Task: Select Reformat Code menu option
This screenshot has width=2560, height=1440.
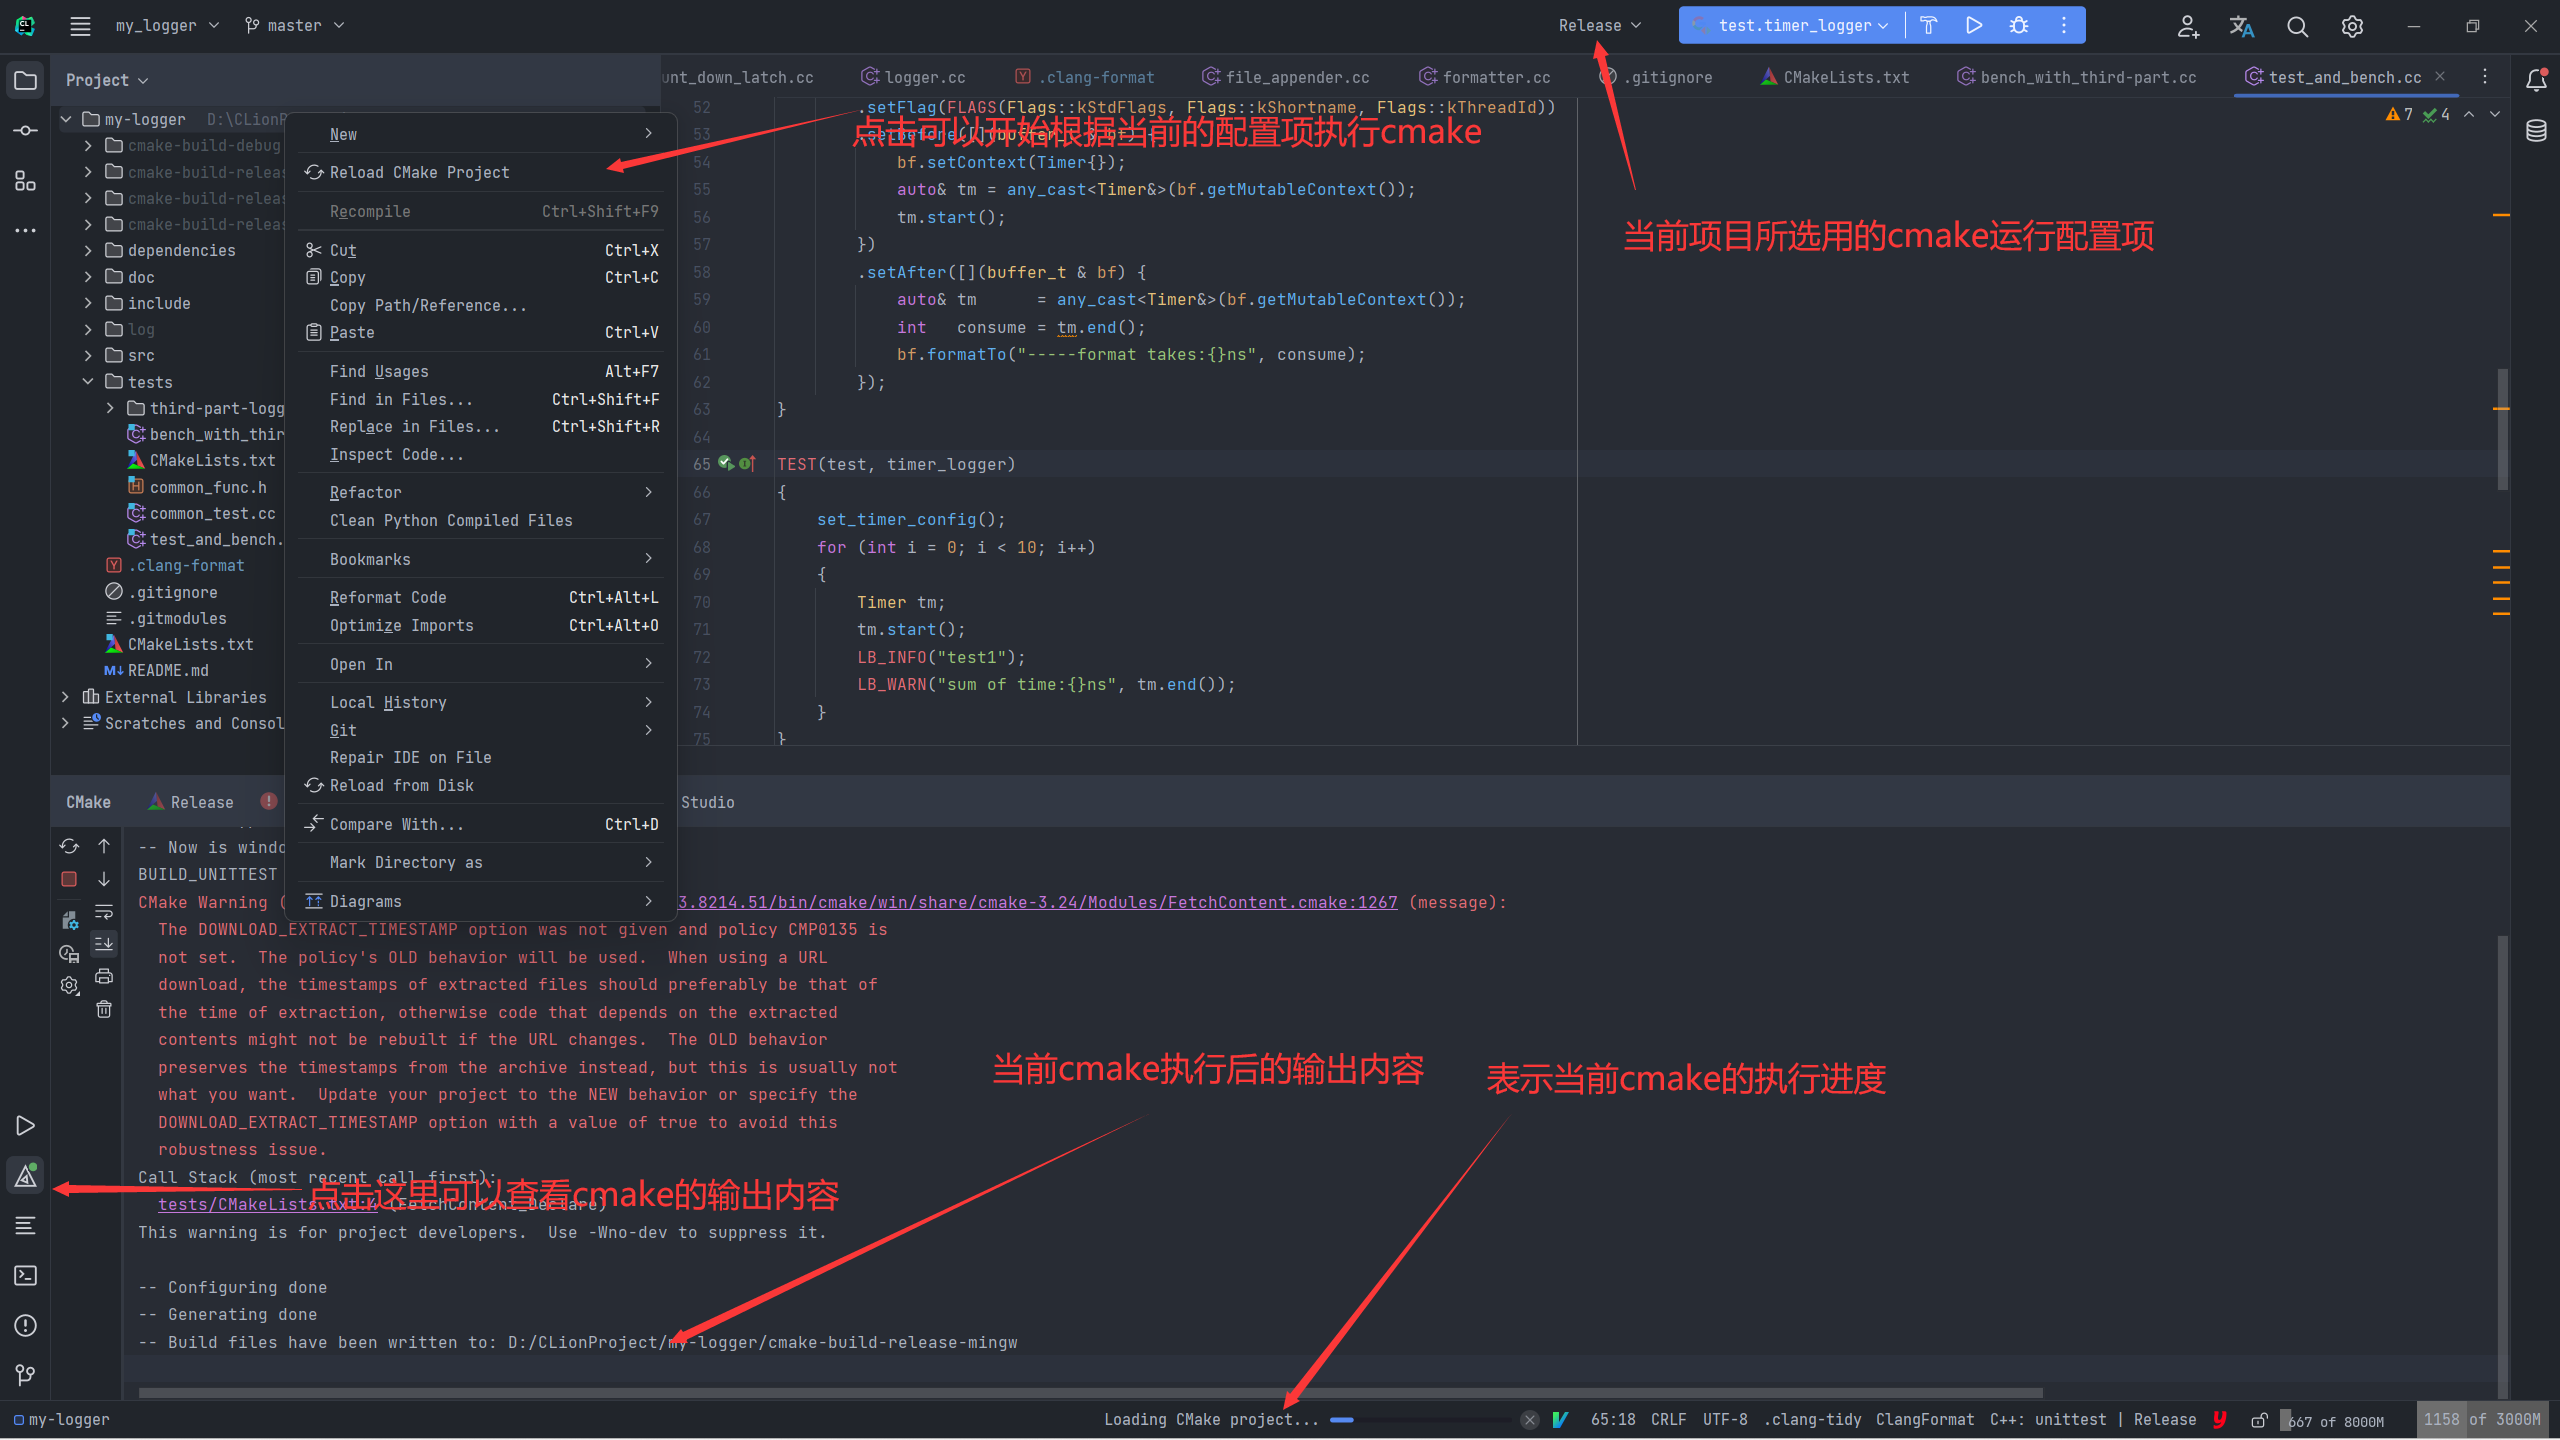Action: [389, 598]
